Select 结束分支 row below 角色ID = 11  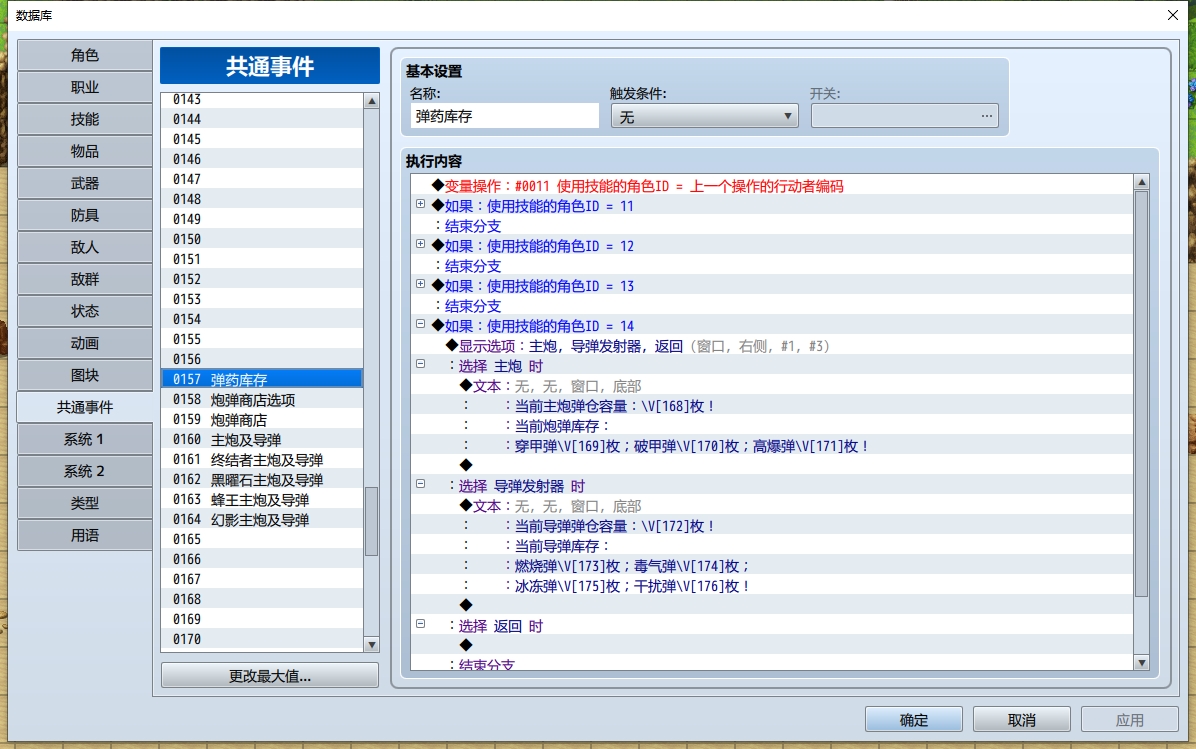coord(771,227)
